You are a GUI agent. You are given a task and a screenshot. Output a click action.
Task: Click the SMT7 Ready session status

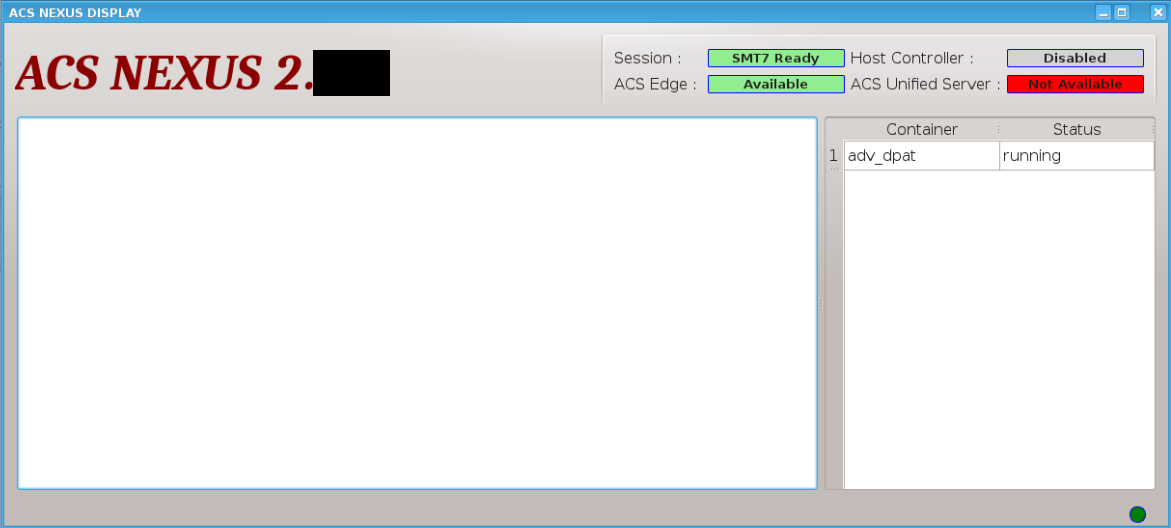pyautogui.click(x=776, y=58)
